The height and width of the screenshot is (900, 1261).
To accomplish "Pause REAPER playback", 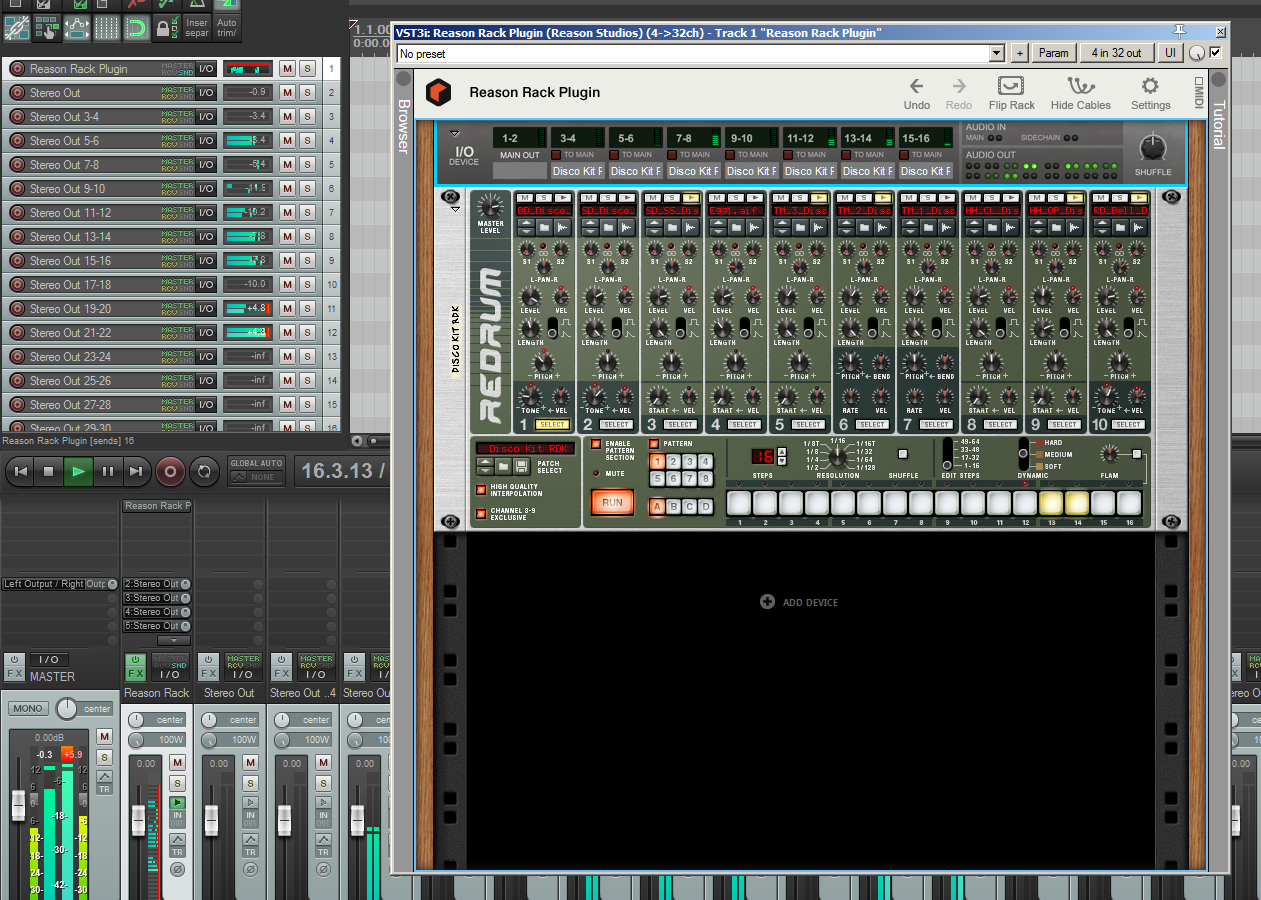I will point(108,470).
